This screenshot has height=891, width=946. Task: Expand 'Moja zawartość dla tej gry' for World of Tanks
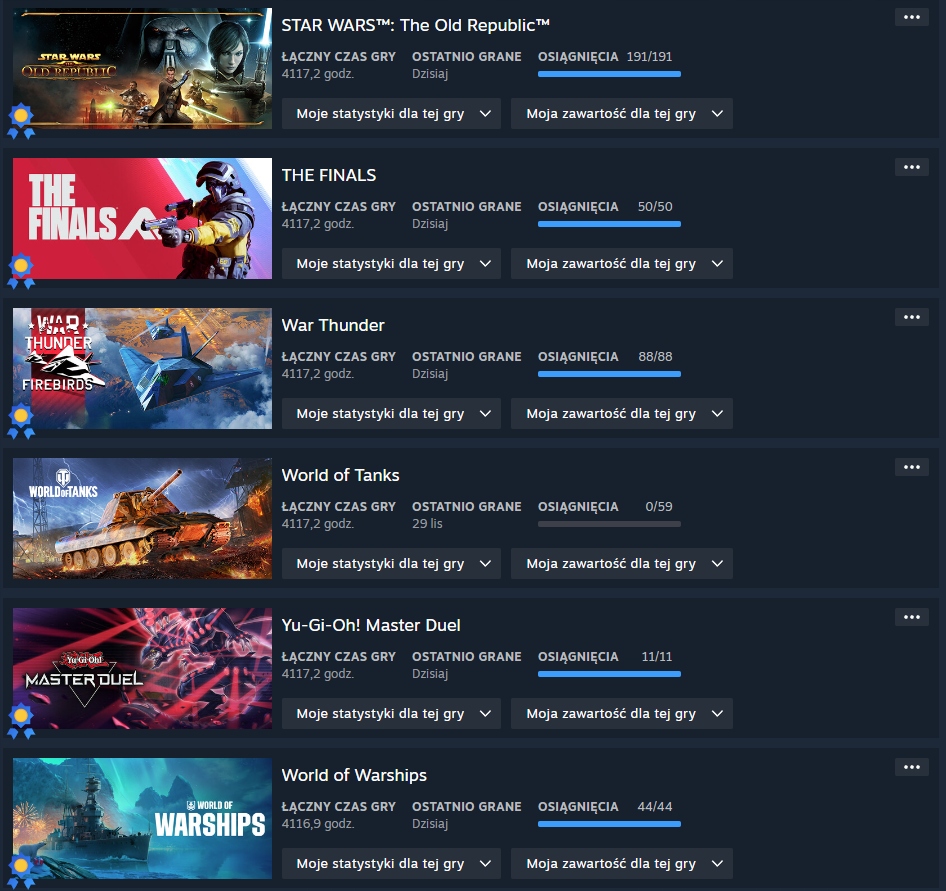click(x=621, y=563)
